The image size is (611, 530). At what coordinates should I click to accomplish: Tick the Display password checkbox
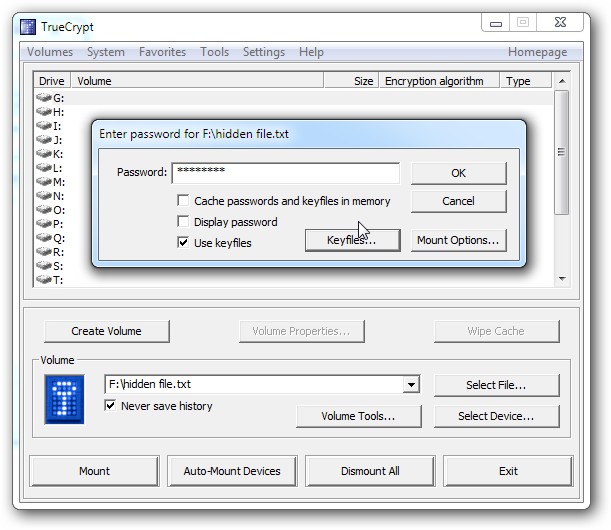(183, 221)
